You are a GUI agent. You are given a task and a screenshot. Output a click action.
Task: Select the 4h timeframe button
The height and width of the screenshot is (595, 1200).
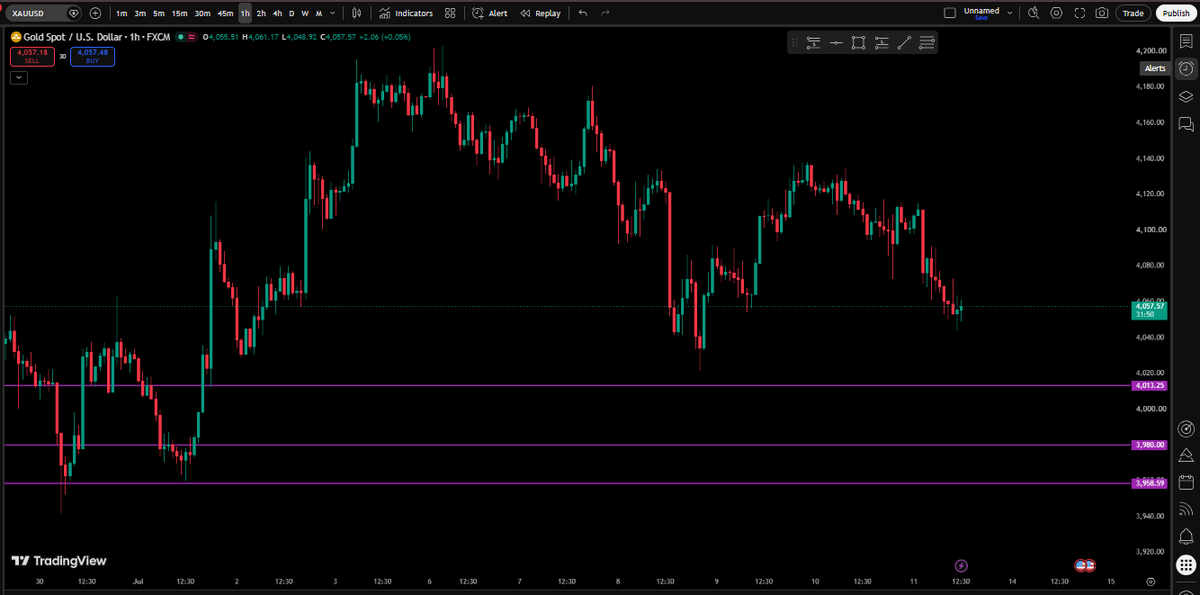[x=277, y=13]
